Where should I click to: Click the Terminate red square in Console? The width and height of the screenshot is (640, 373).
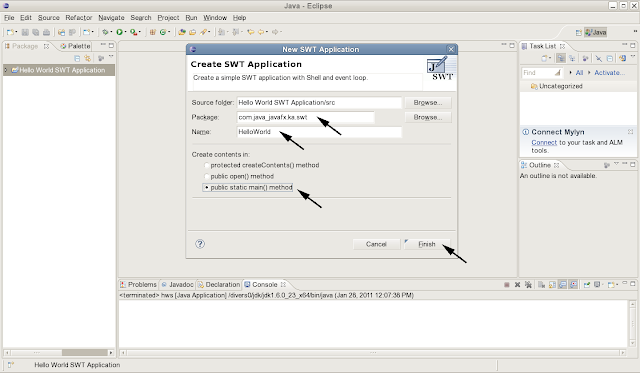point(507,285)
